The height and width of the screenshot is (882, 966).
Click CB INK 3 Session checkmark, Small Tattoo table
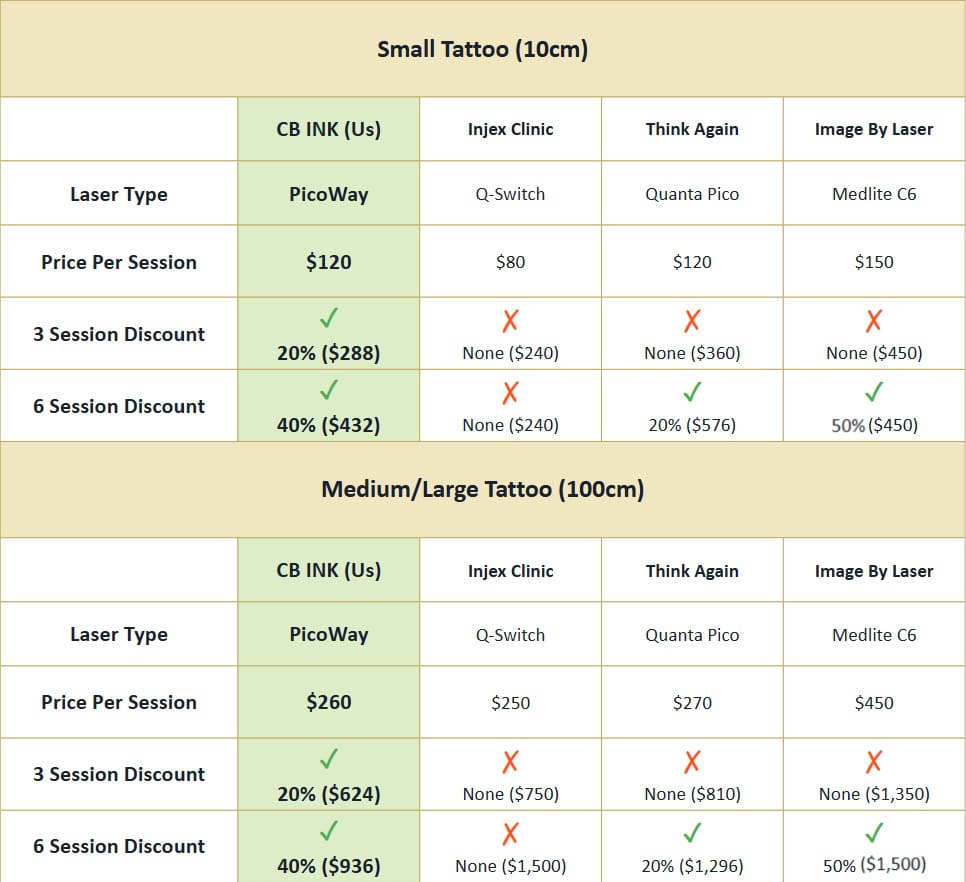click(329, 318)
